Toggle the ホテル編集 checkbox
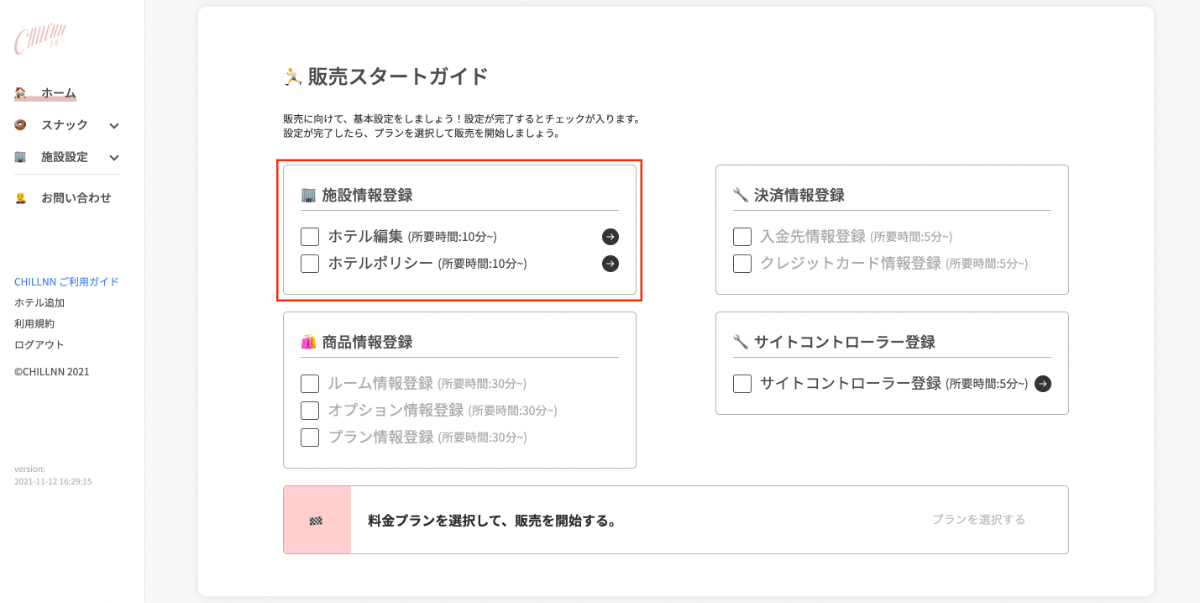This screenshot has height=603, width=1200. click(310, 237)
